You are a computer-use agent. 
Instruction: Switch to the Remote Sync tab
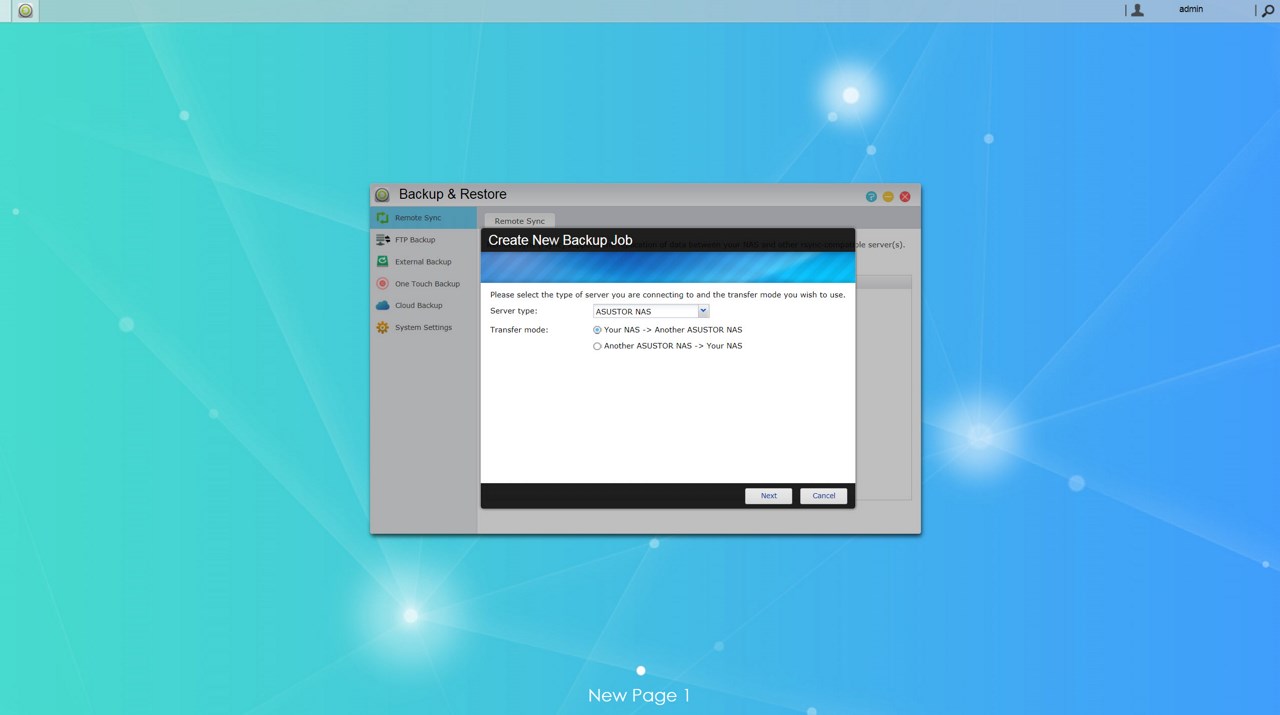(519, 221)
